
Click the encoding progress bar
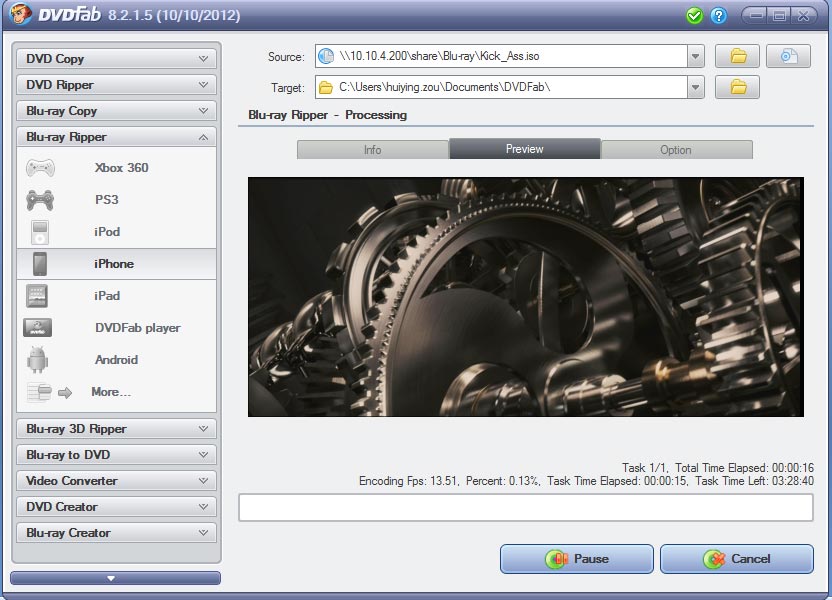pyautogui.click(x=526, y=508)
